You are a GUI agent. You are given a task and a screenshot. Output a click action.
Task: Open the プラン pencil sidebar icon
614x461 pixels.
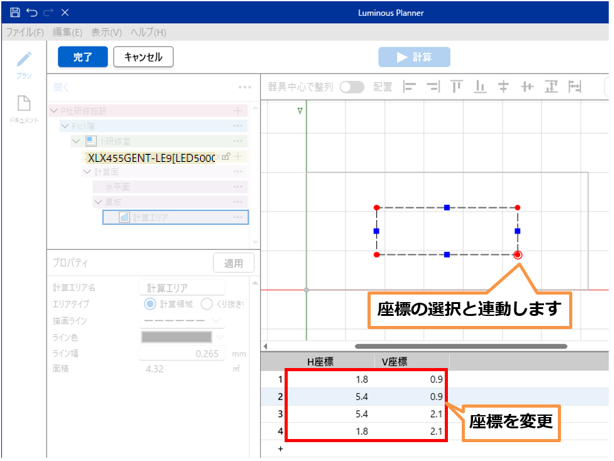[24, 62]
